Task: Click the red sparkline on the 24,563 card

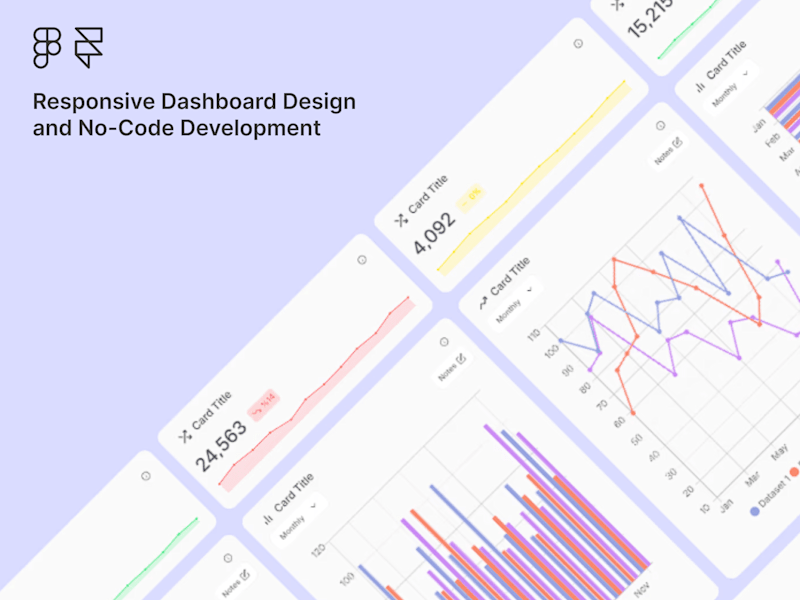Action: pos(316,393)
